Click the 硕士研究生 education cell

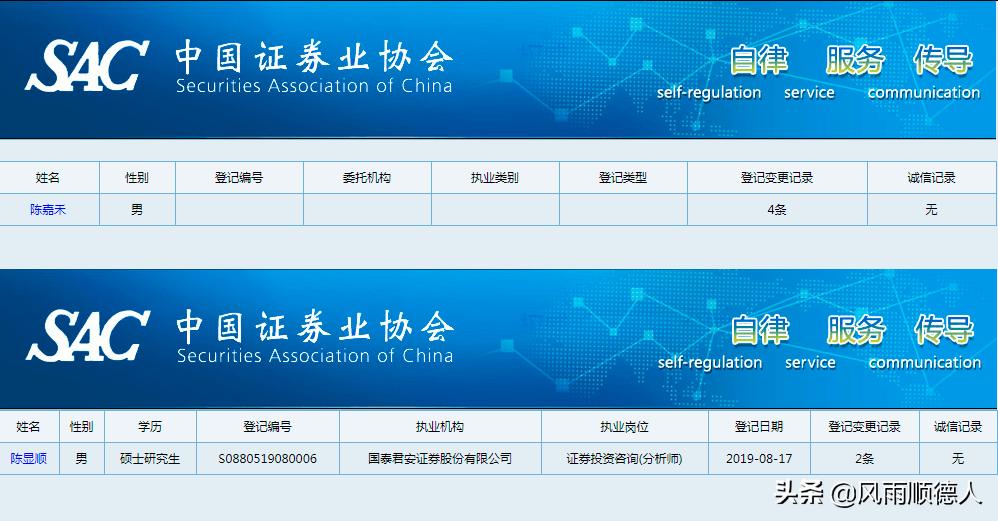pyautogui.click(x=150, y=458)
